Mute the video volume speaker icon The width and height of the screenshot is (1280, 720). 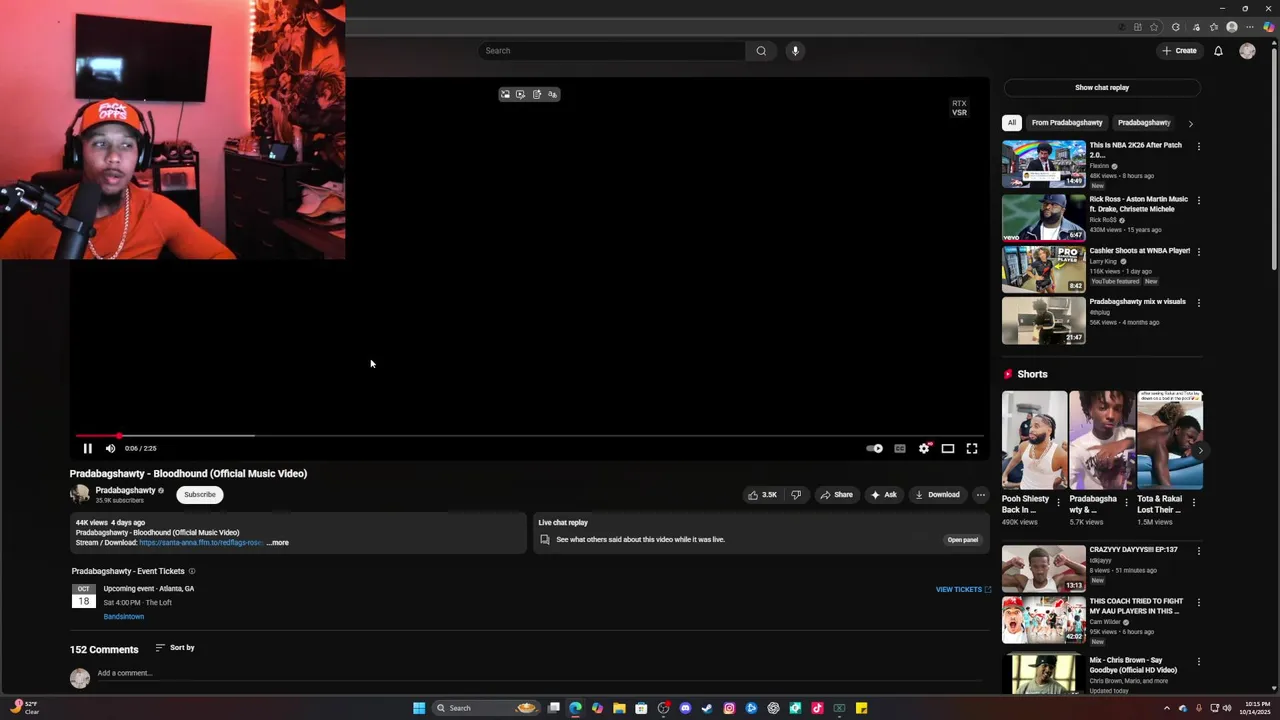coord(110,448)
